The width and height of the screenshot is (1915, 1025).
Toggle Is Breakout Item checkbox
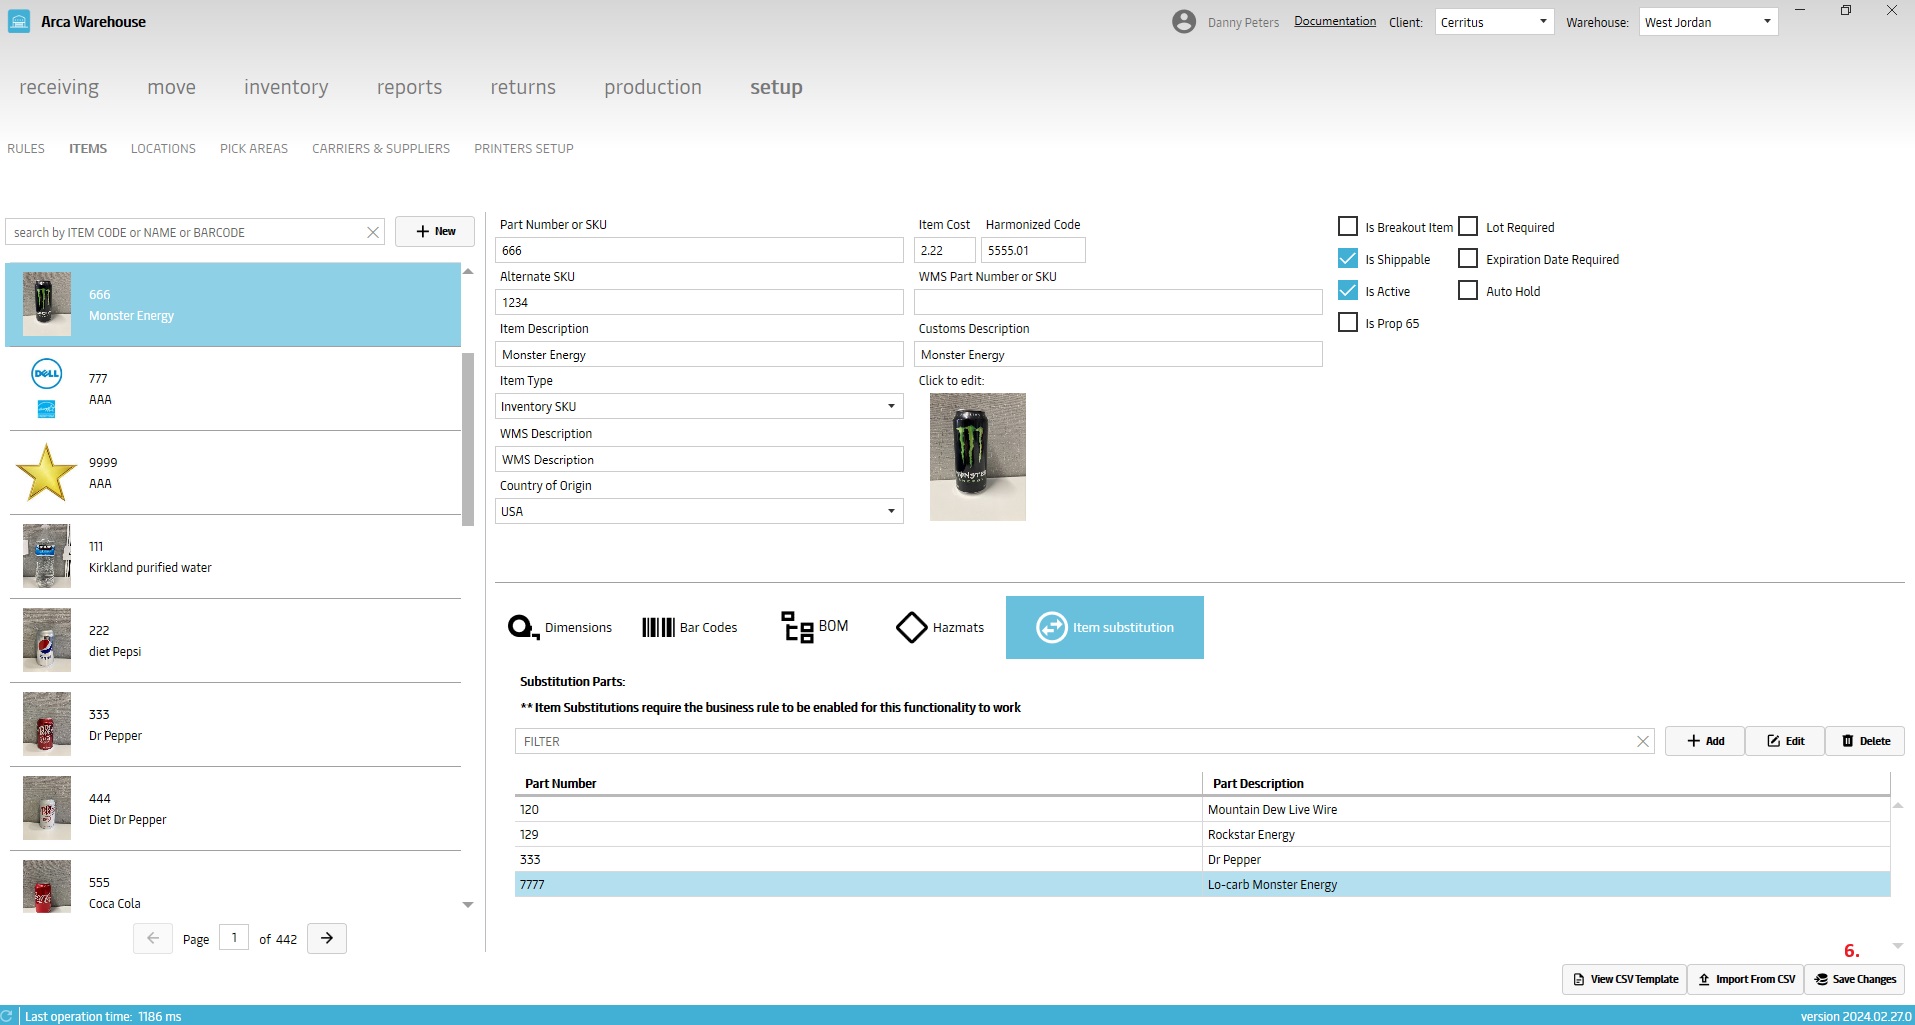point(1348,226)
